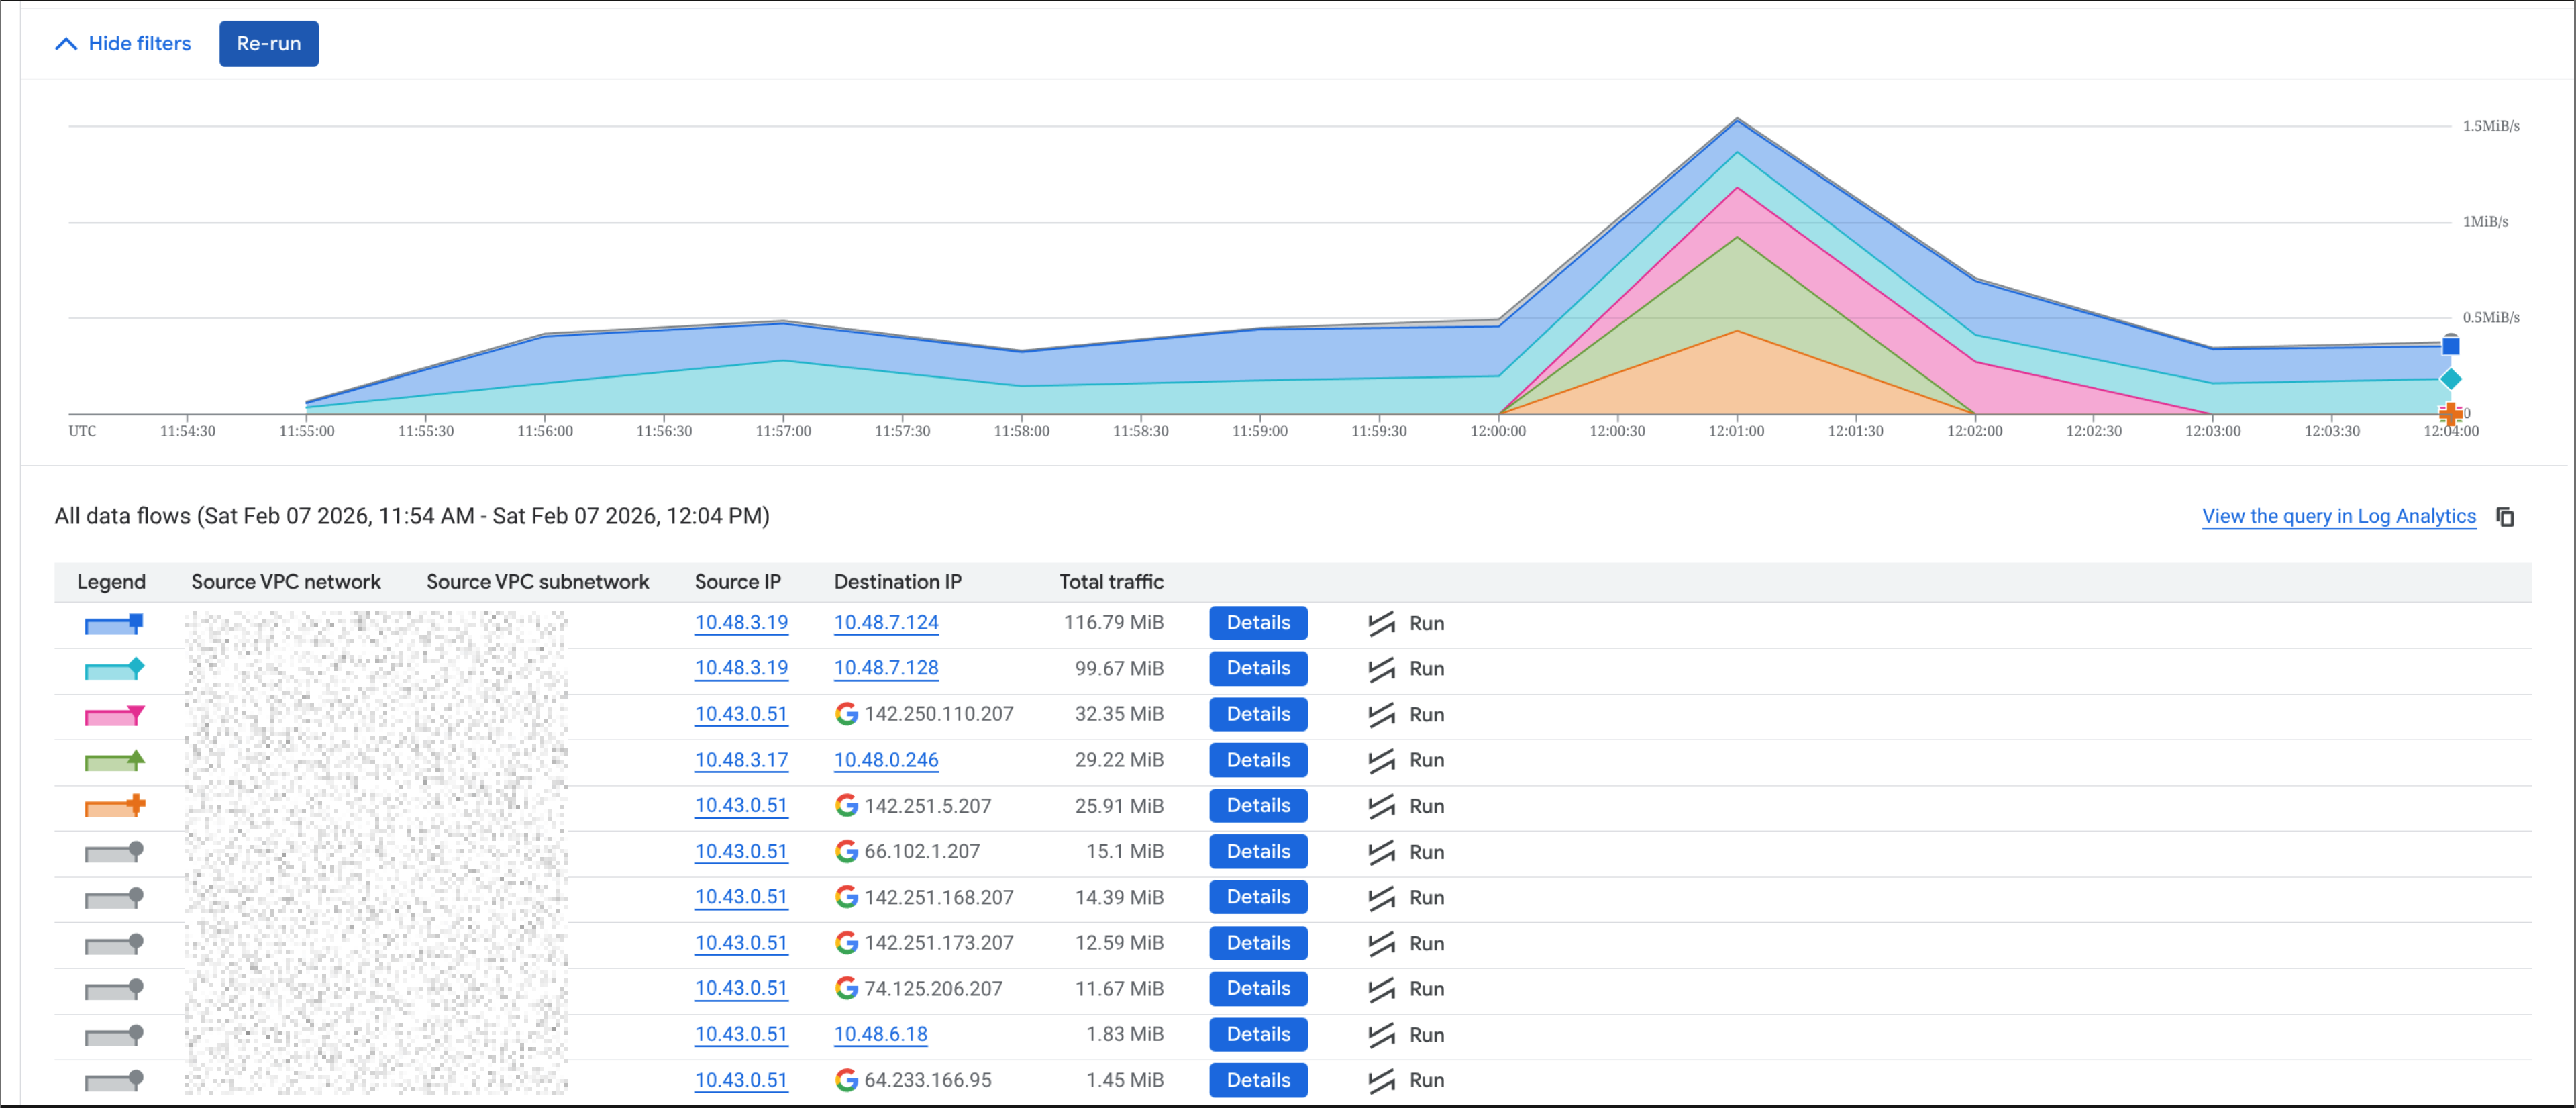Click the chart peak at 12:01:00
This screenshot has width=2576, height=1108.
pyautogui.click(x=1737, y=120)
